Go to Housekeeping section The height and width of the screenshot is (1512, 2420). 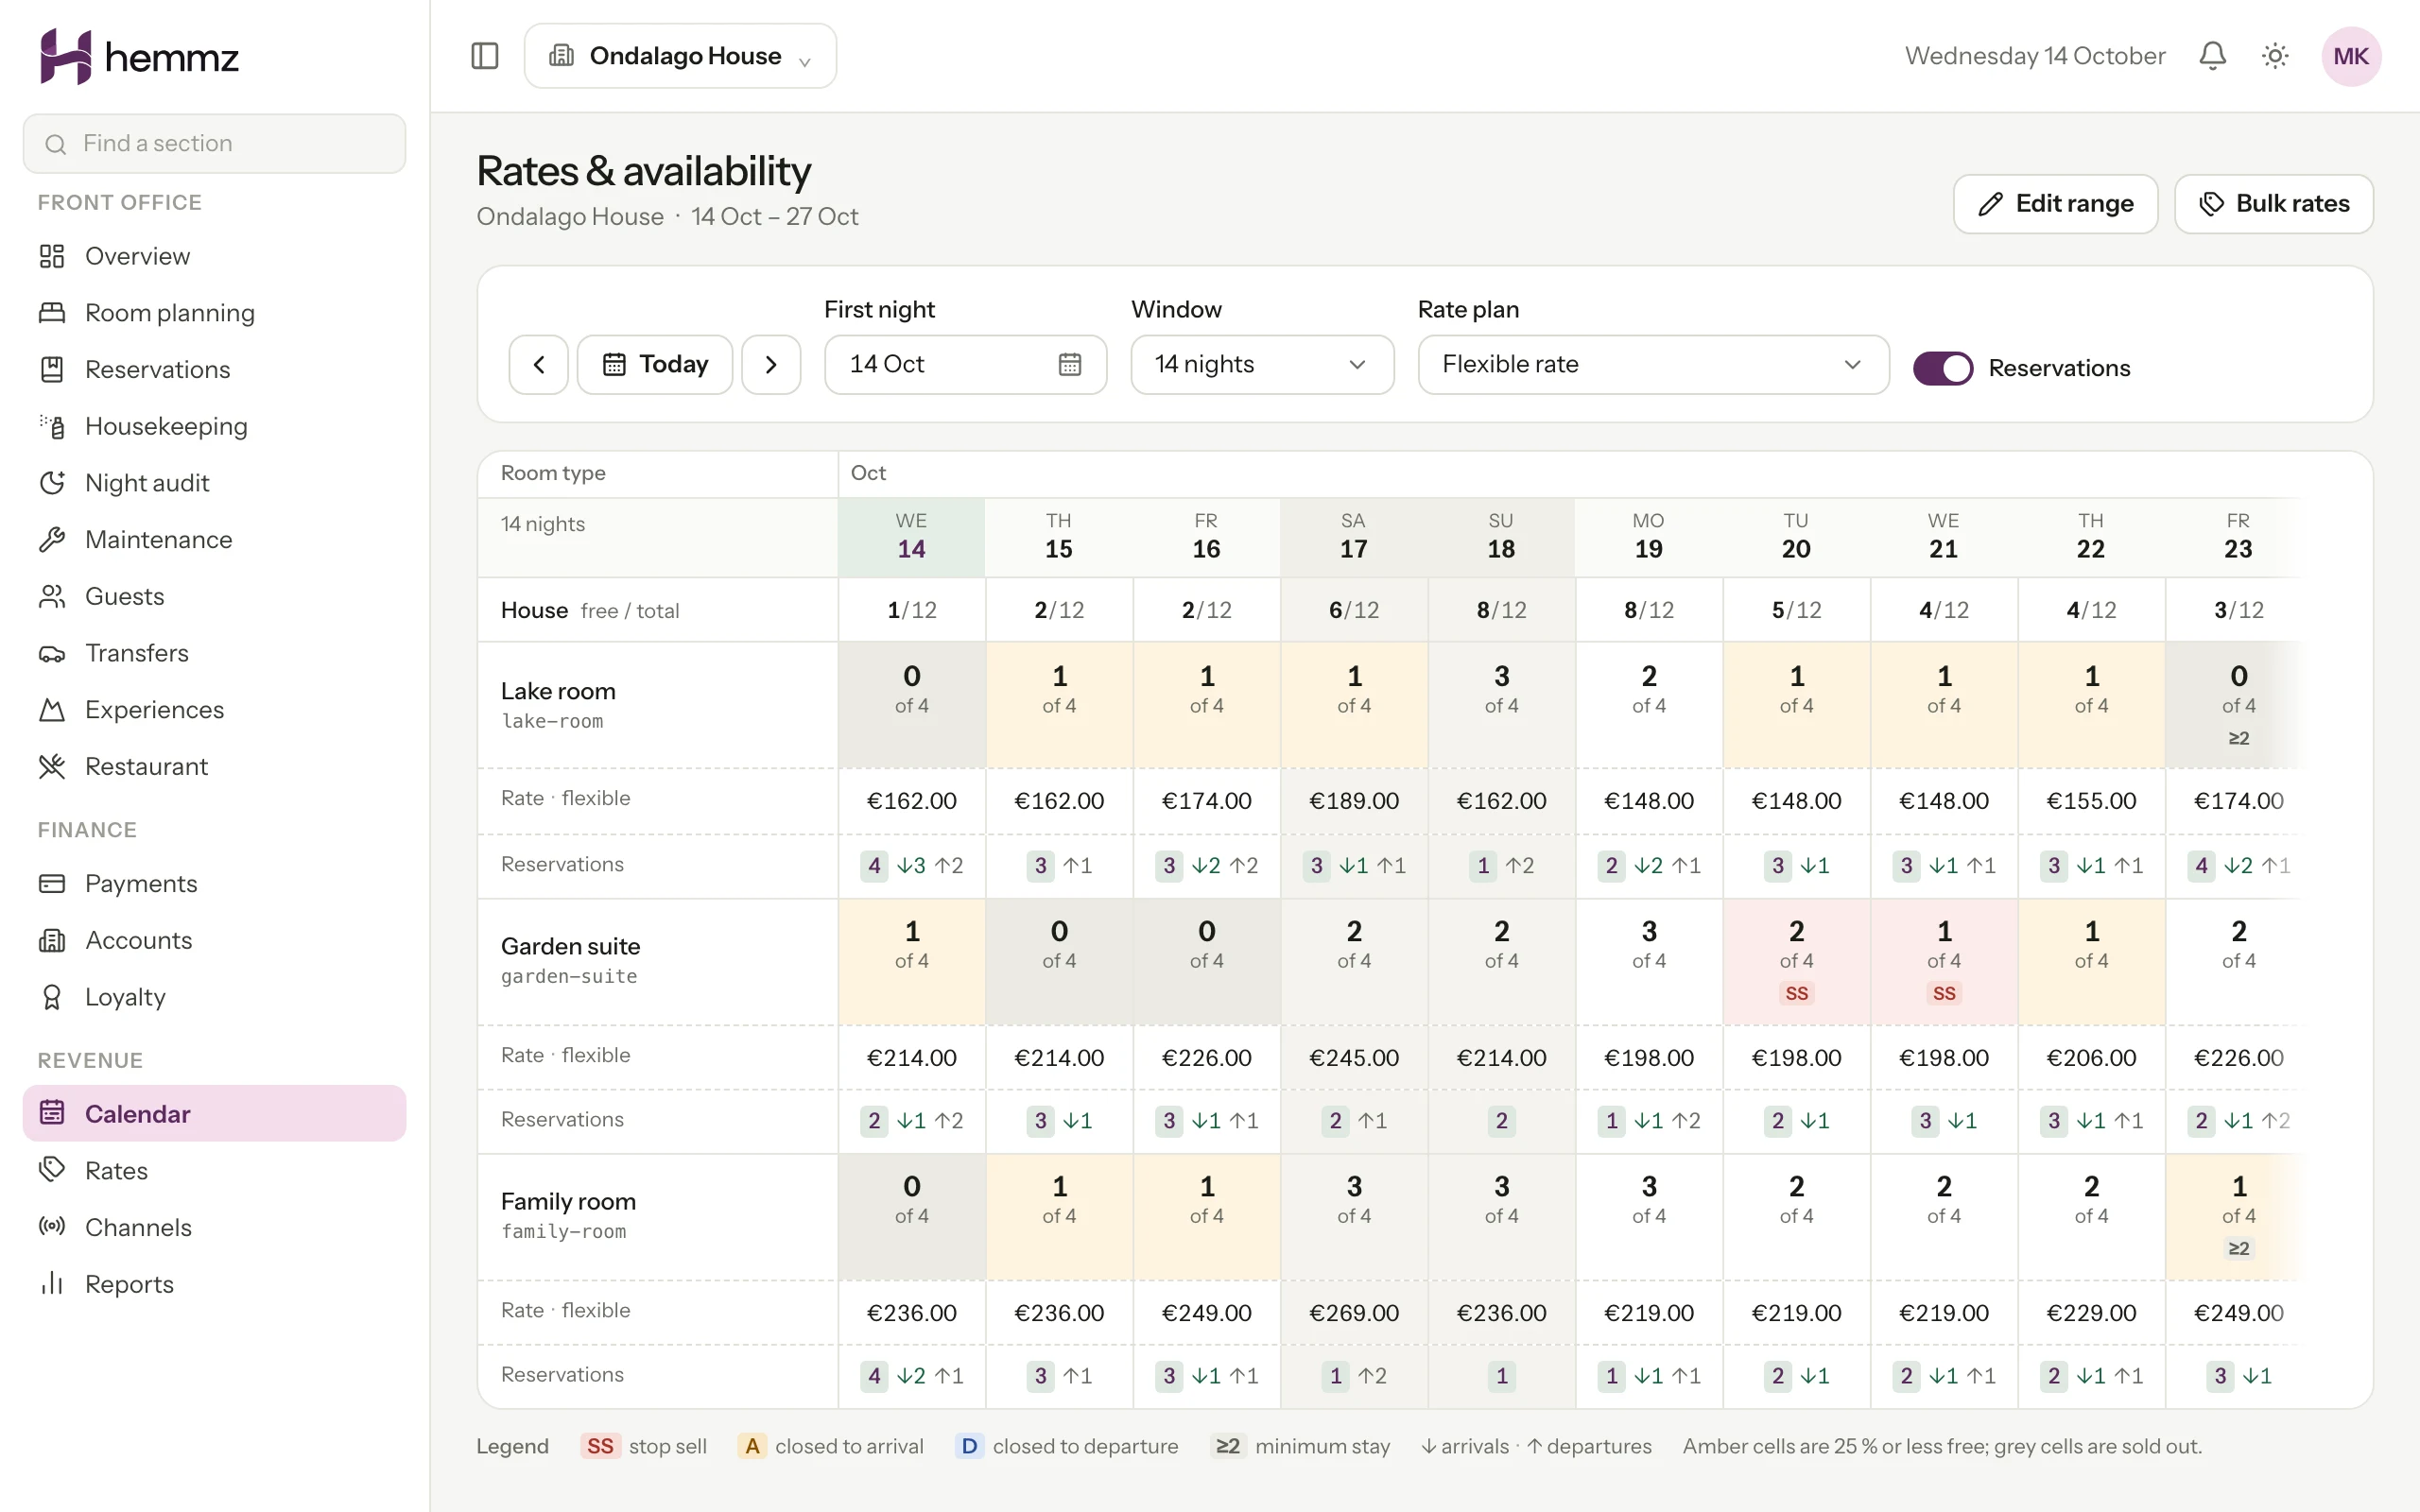214,426
